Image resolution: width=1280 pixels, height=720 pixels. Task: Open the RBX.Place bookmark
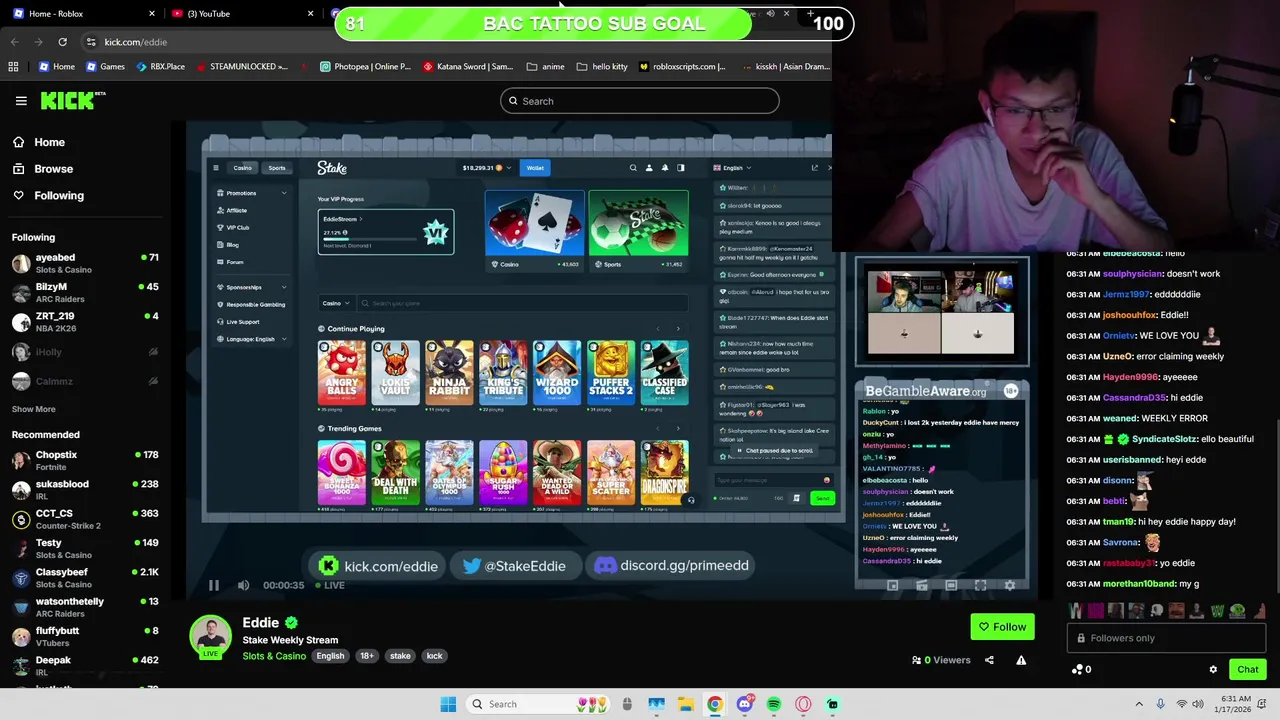(160, 67)
